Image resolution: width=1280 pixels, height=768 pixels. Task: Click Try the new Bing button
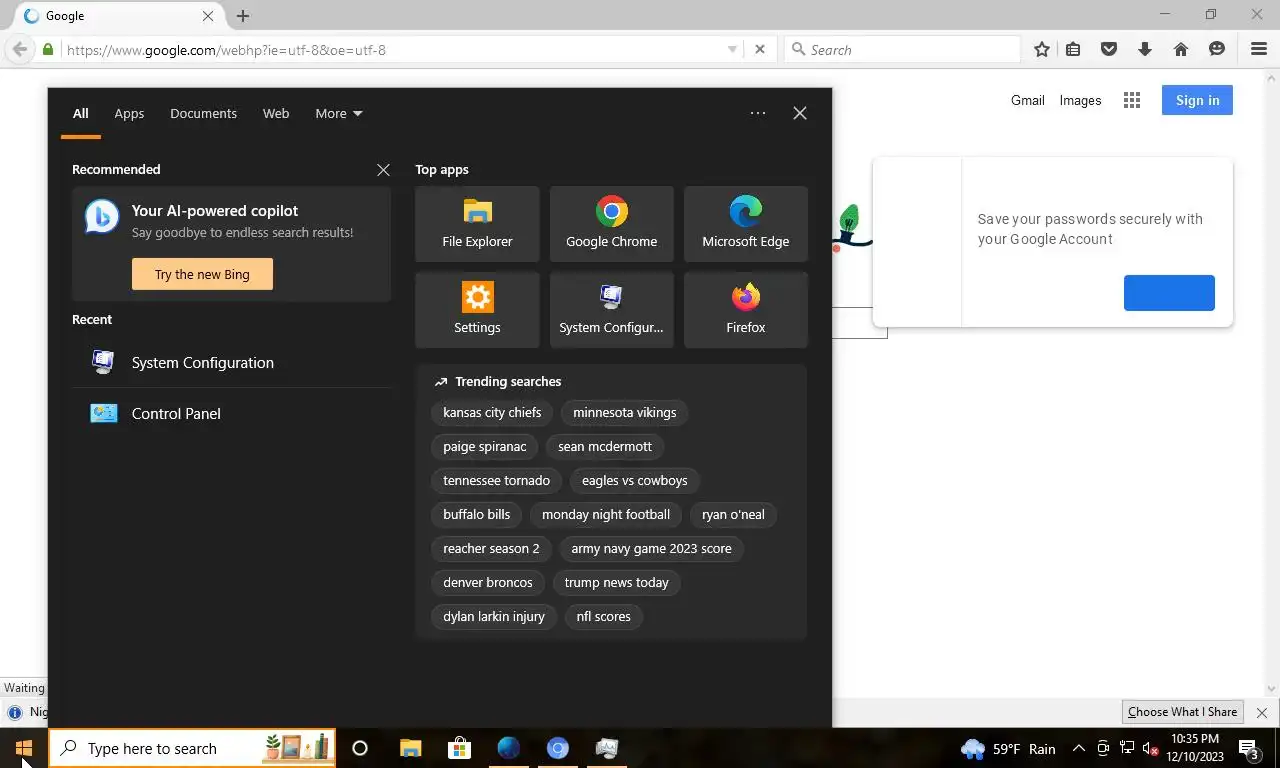[x=202, y=274]
